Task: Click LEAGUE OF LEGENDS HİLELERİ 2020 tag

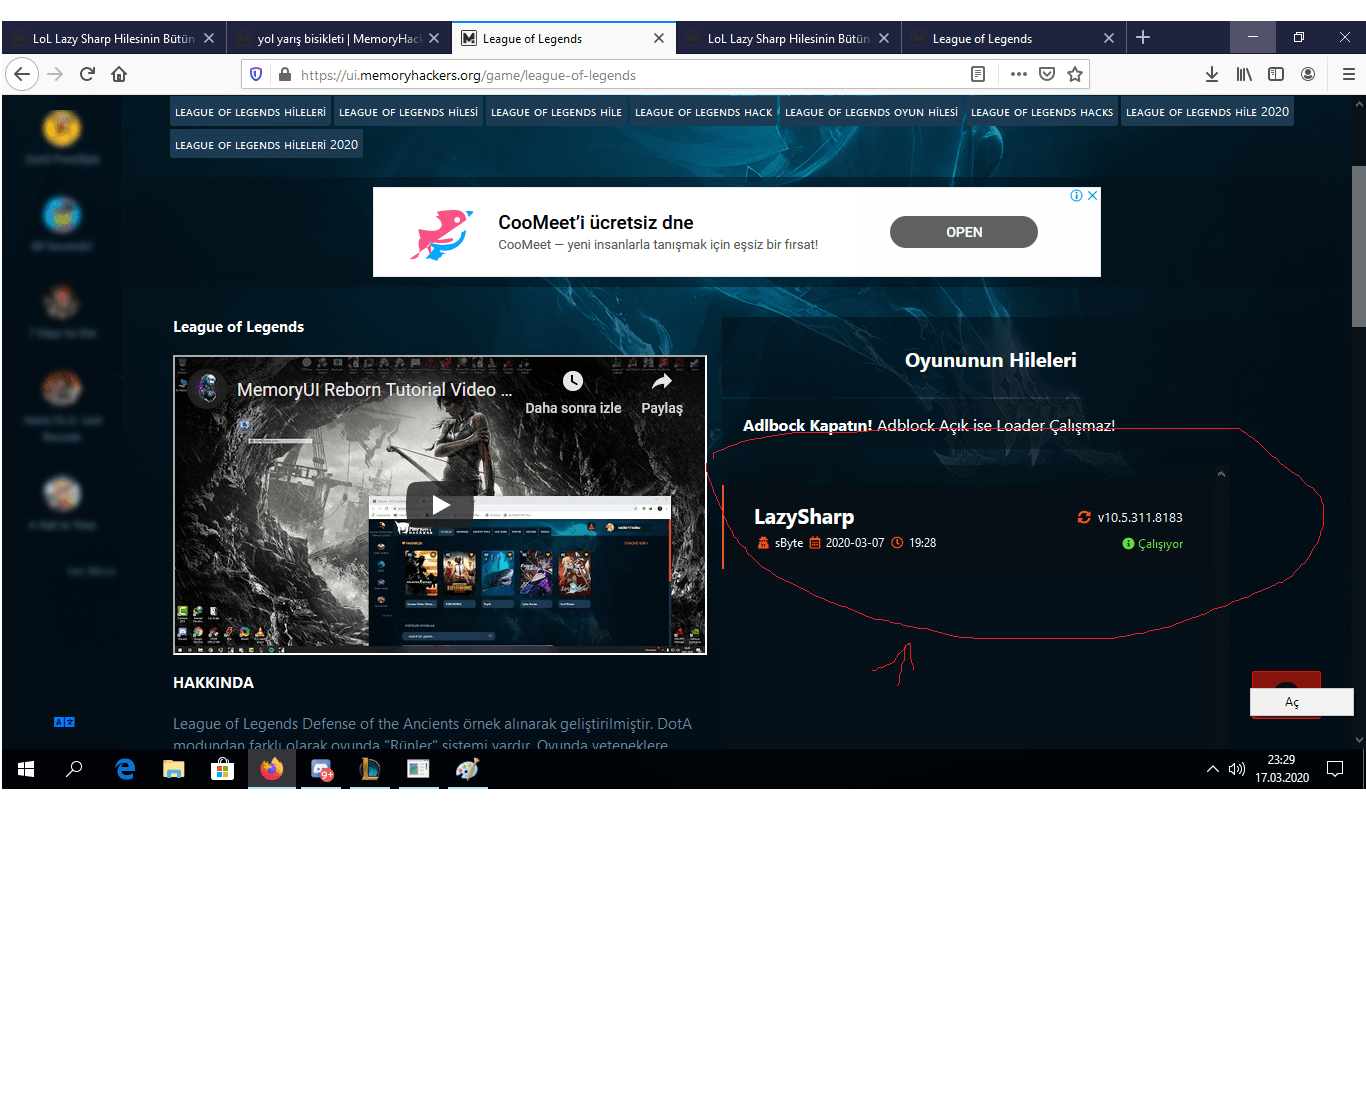Action: pyautogui.click(x=266, y=145)
